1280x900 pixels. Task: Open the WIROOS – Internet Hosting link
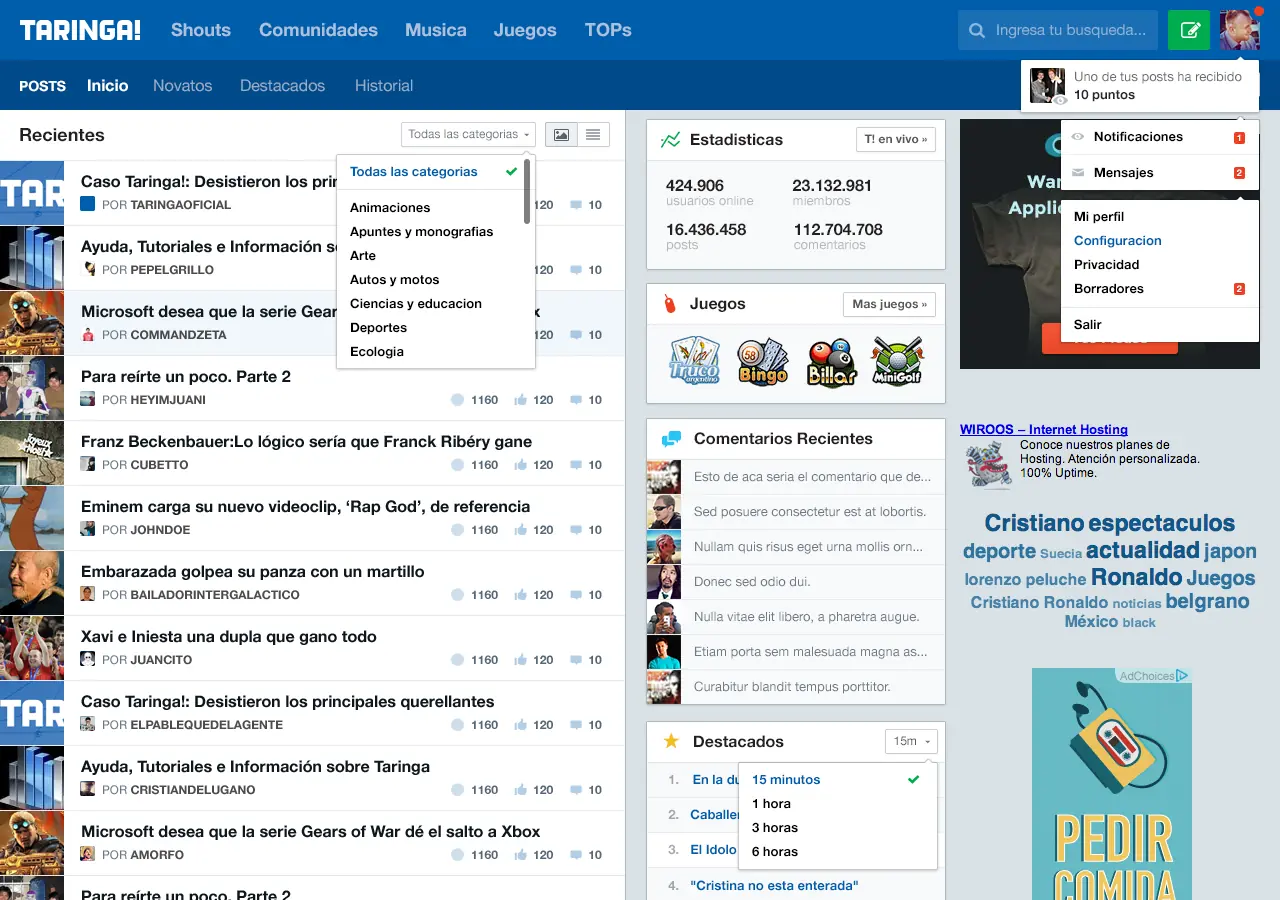(1044, 429)
